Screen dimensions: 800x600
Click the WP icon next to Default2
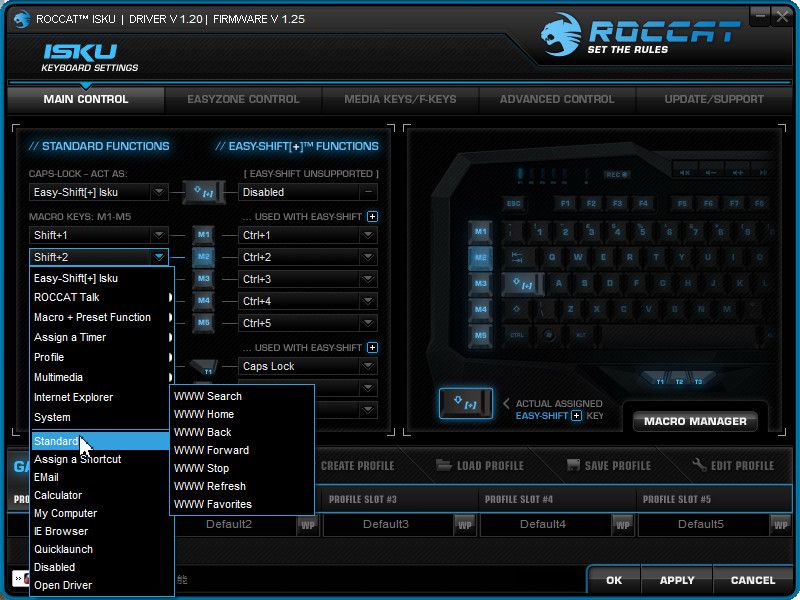tap(308, 525)
